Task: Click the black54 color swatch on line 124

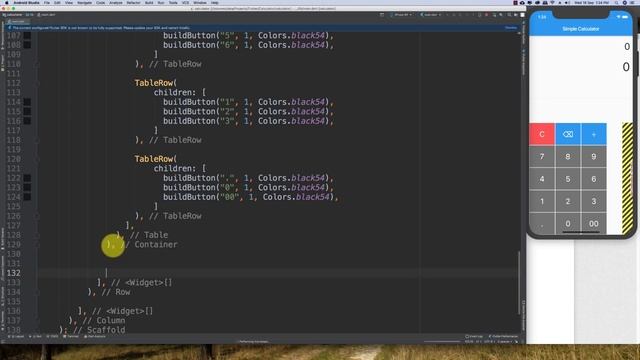Action: [x=27, y=197]
